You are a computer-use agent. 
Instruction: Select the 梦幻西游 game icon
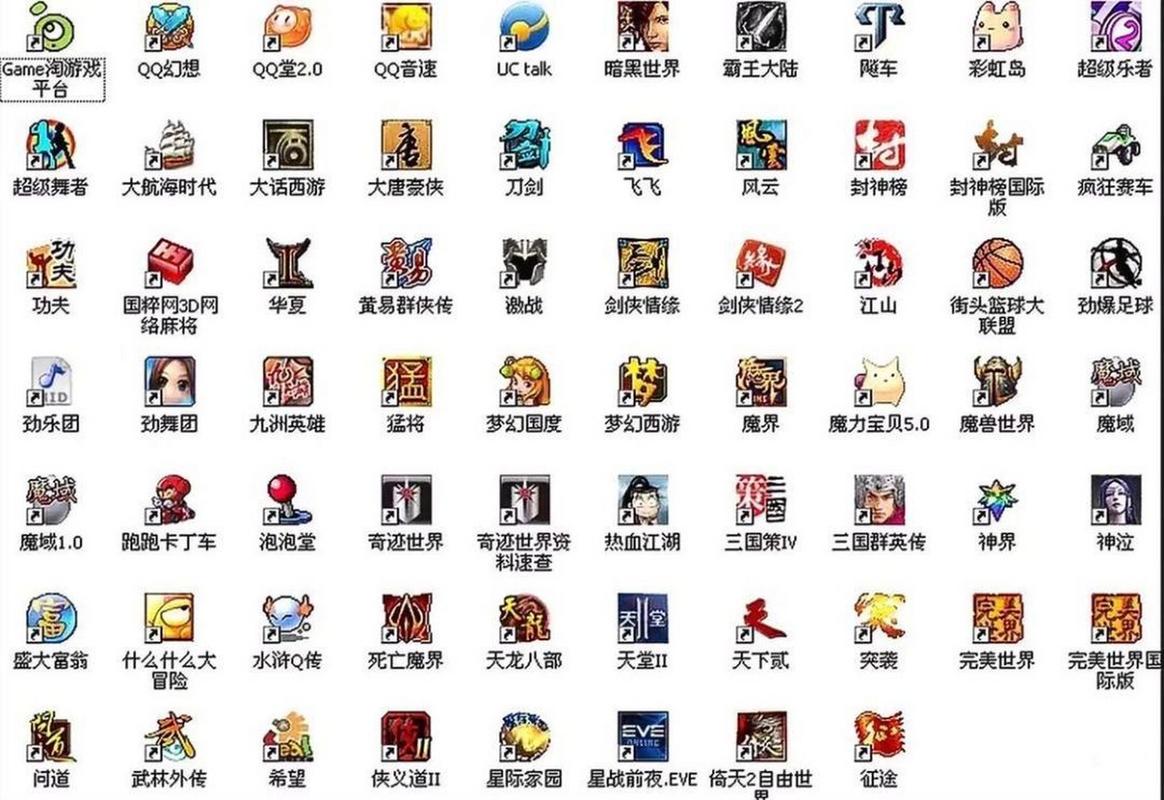pyautogui.click(x=643, y=382)
